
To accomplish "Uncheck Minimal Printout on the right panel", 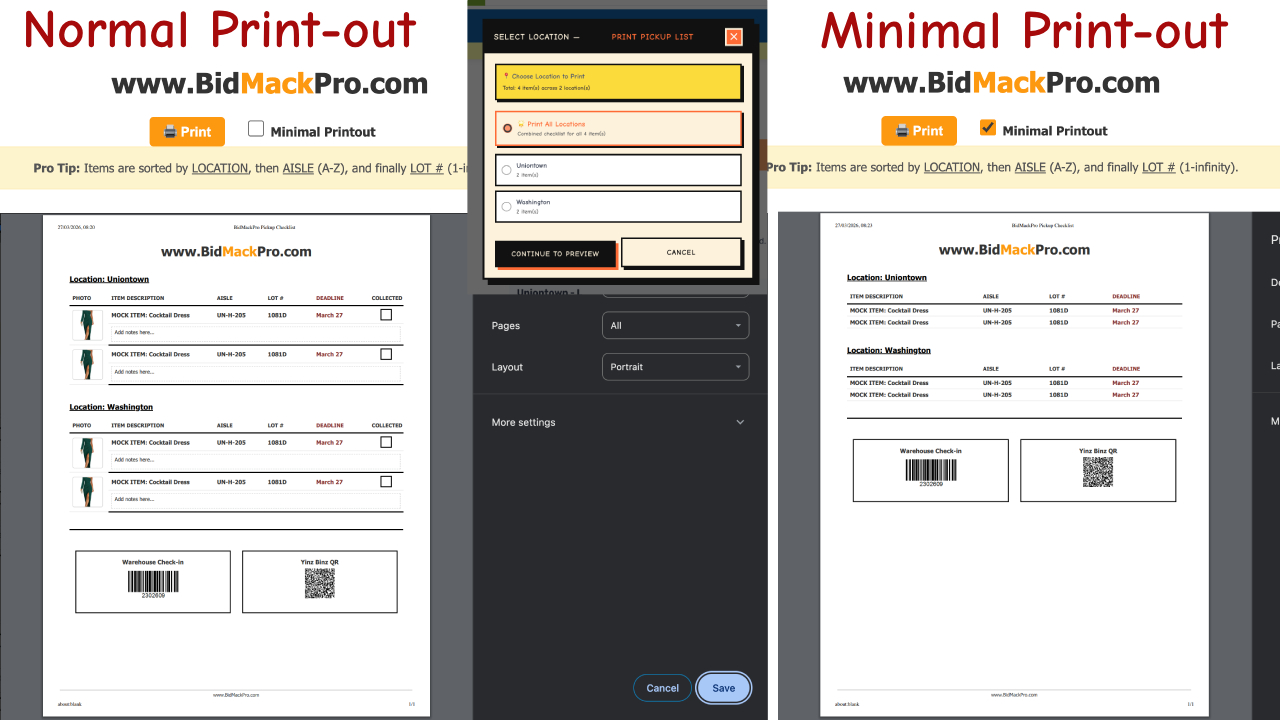I will (x=990, y=128).
